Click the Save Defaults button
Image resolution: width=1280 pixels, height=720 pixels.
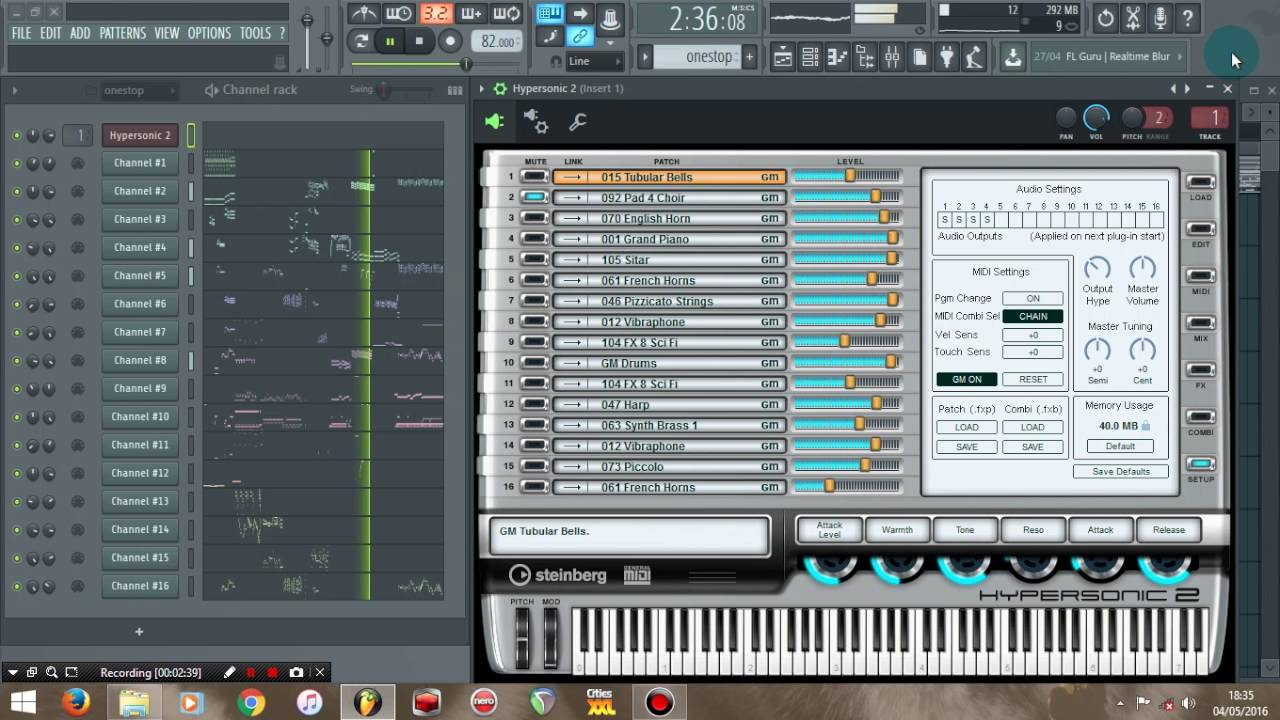(x=1120, y=471)
